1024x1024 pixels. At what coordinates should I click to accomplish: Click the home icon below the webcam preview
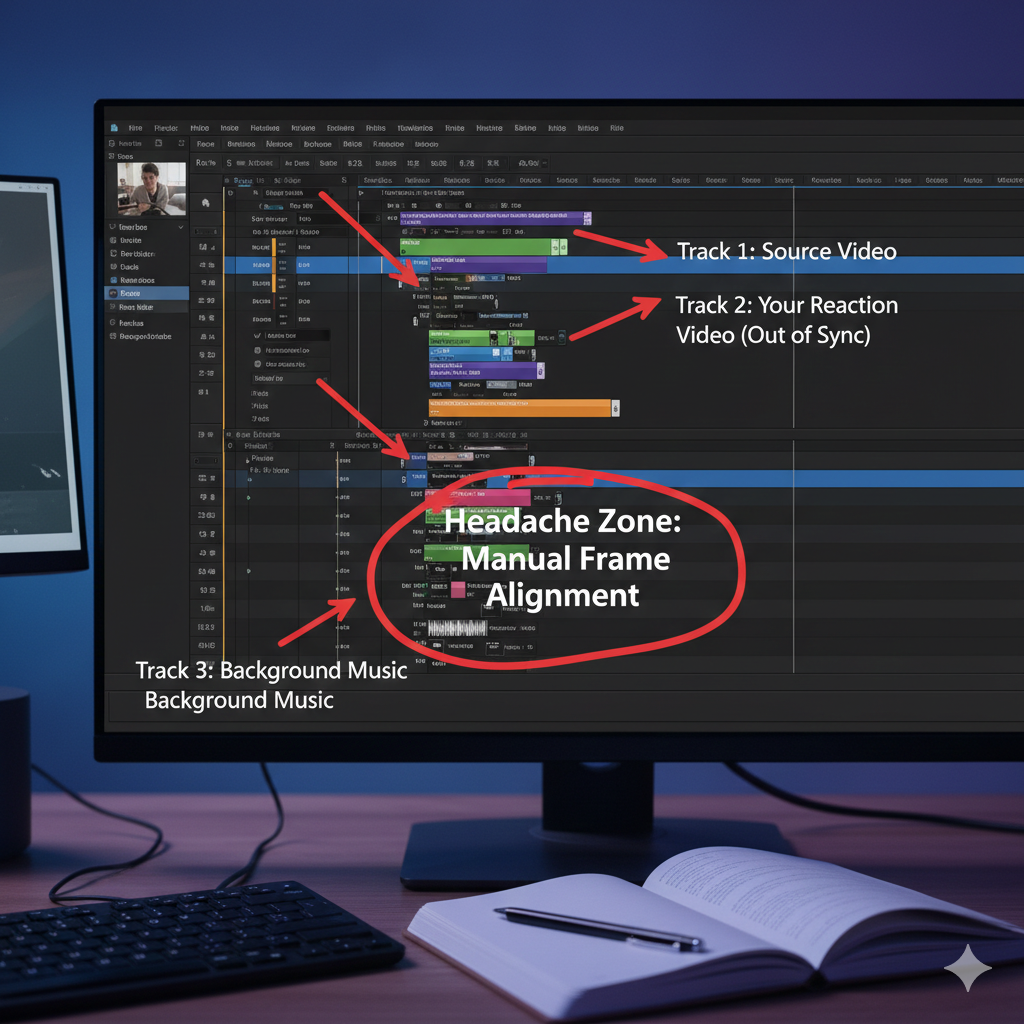(x=205, y=202)
